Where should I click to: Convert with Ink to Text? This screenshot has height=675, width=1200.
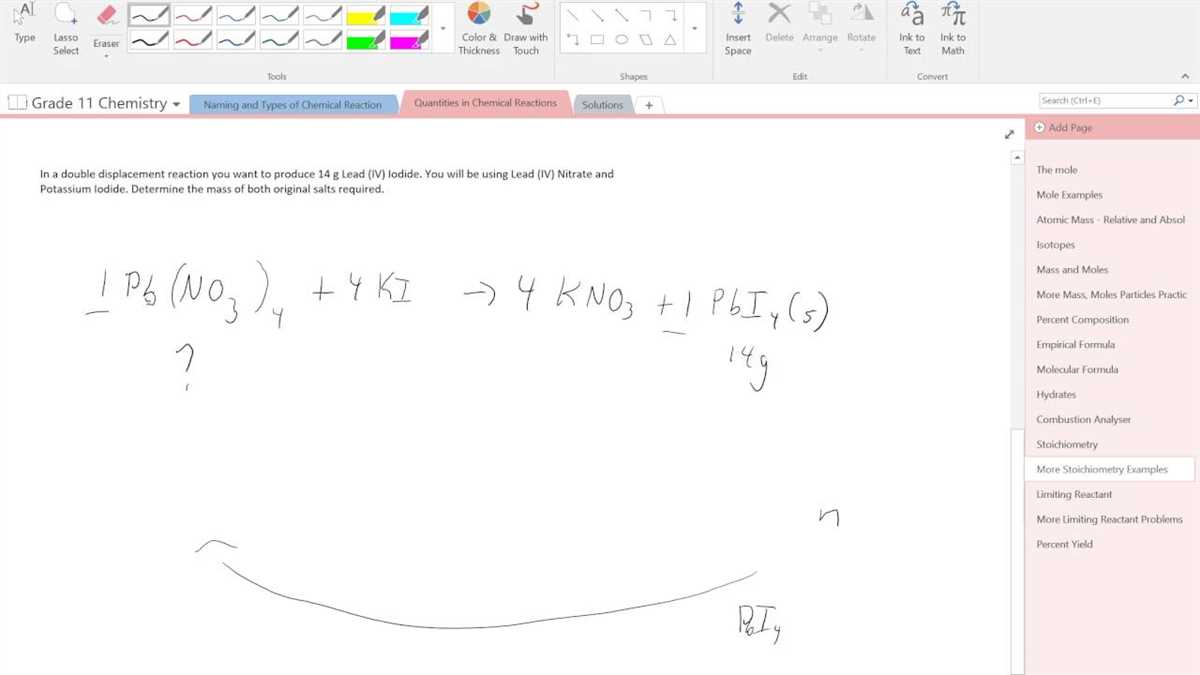(x=912, y=28)
